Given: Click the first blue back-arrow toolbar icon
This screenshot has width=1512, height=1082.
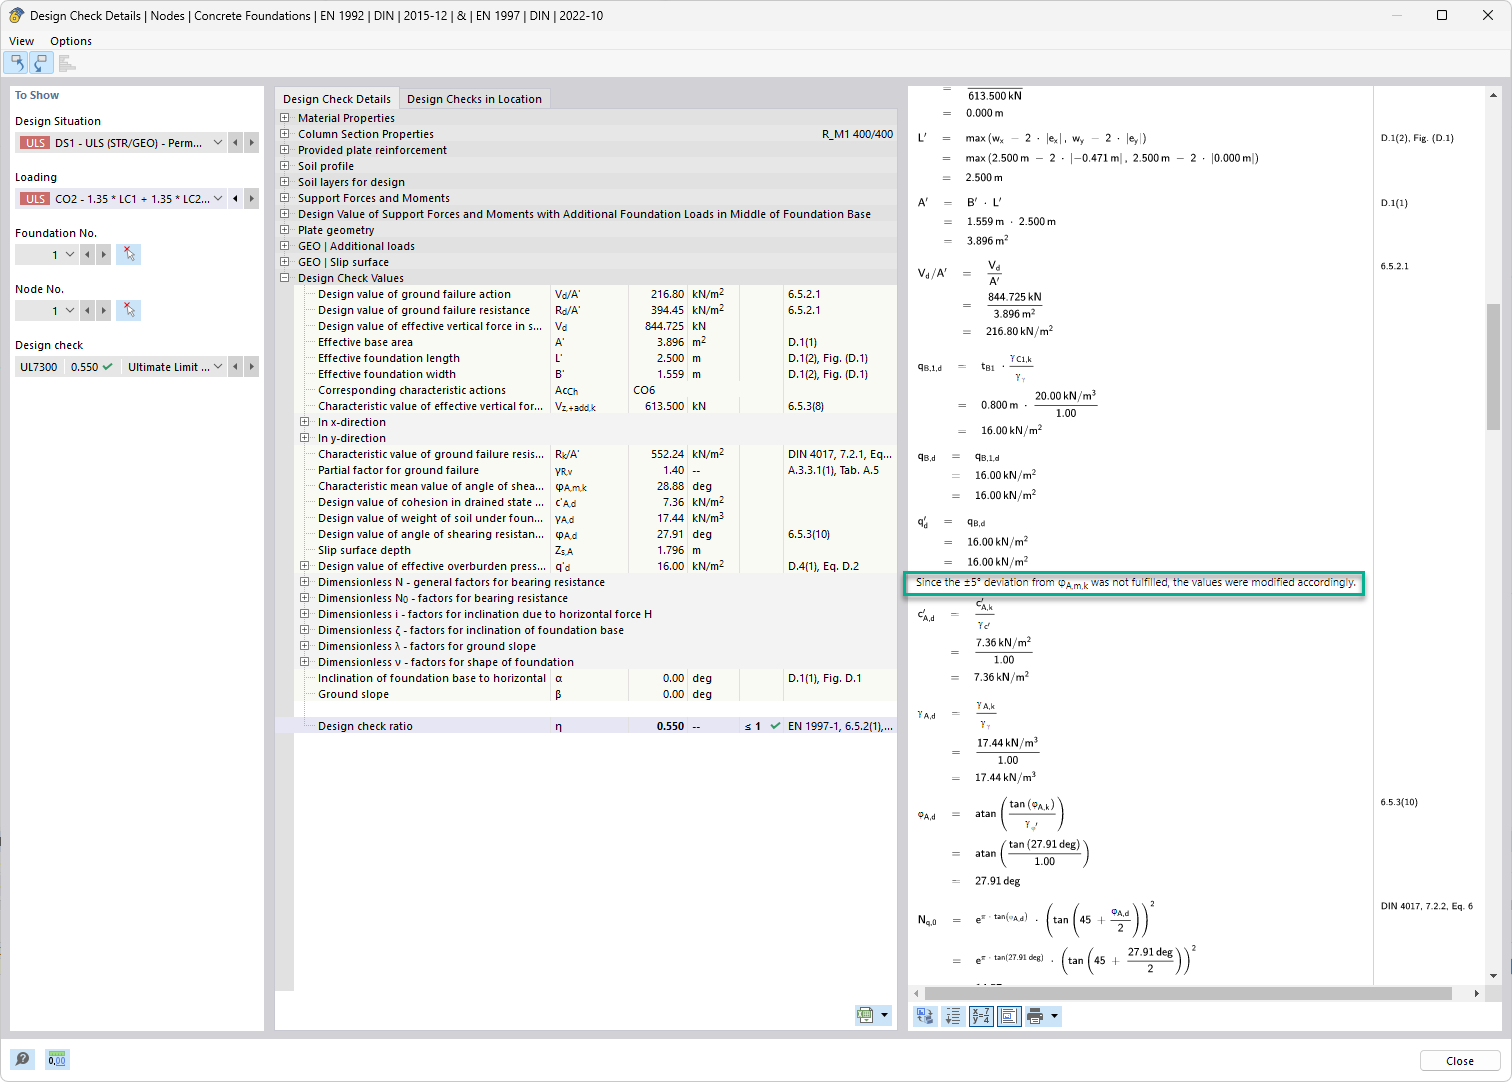Looking at the screenshot, I should click(x=17, y=63).
